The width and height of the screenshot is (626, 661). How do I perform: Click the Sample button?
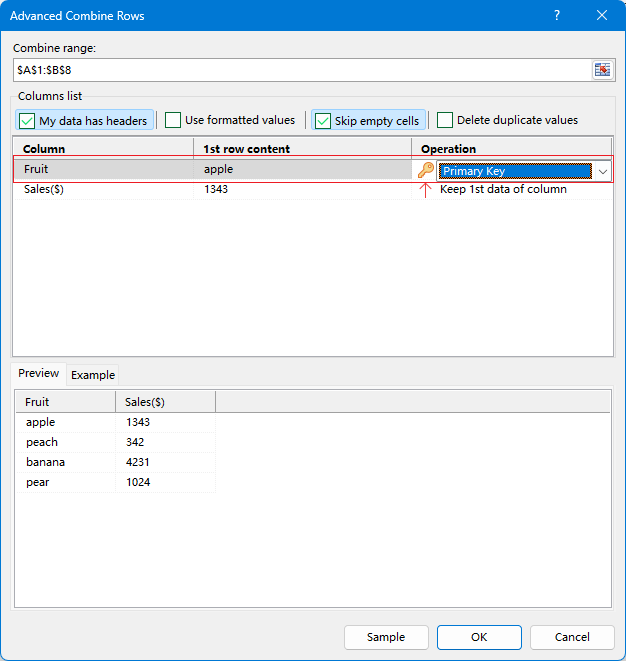[386, 637]
